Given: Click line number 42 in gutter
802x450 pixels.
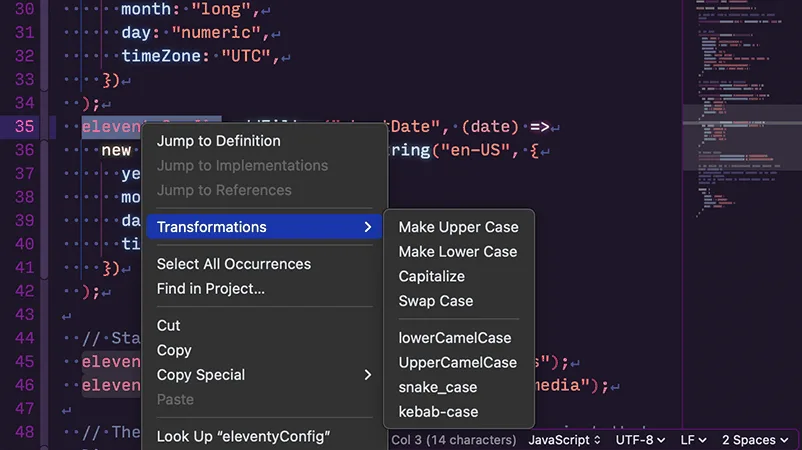Looking at the screenshot, I should coord(24,291).
